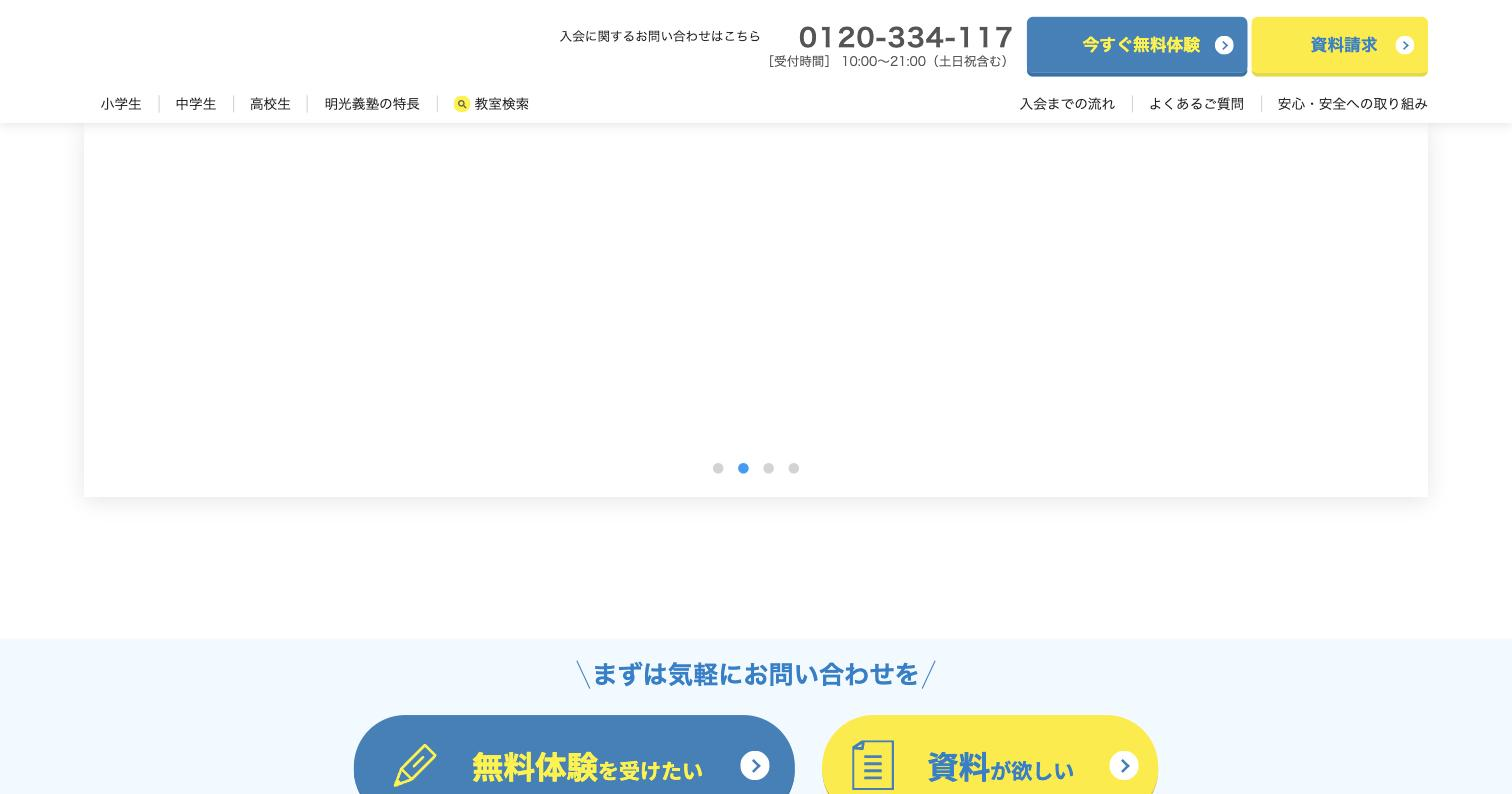Click the arrow icon on 今すぐ無料体験
Screen dimensions: 1512x794
coord(1224,45)
